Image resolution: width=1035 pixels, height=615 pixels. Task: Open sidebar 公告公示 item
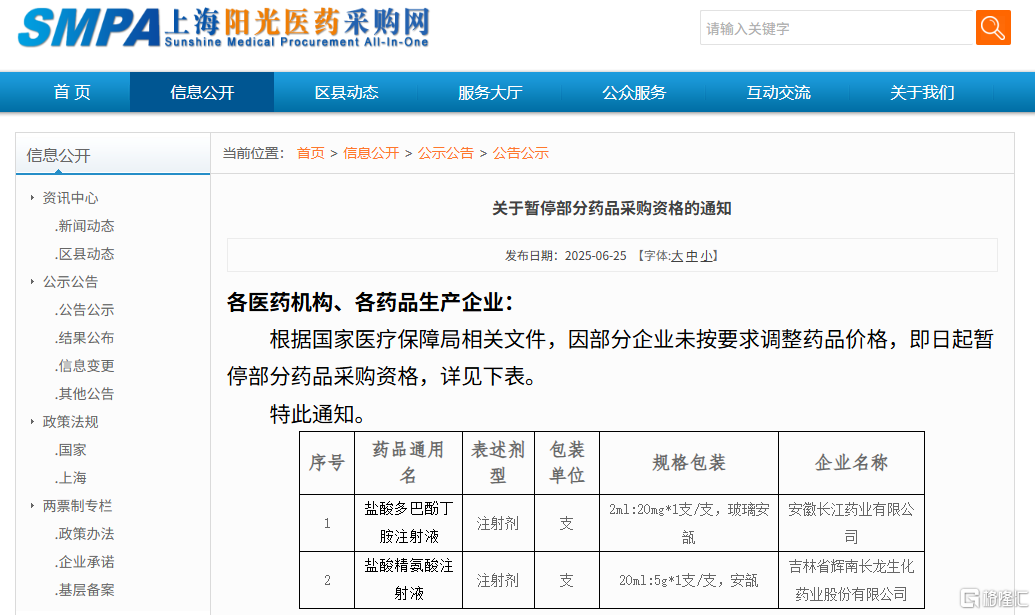coord(84,309)
